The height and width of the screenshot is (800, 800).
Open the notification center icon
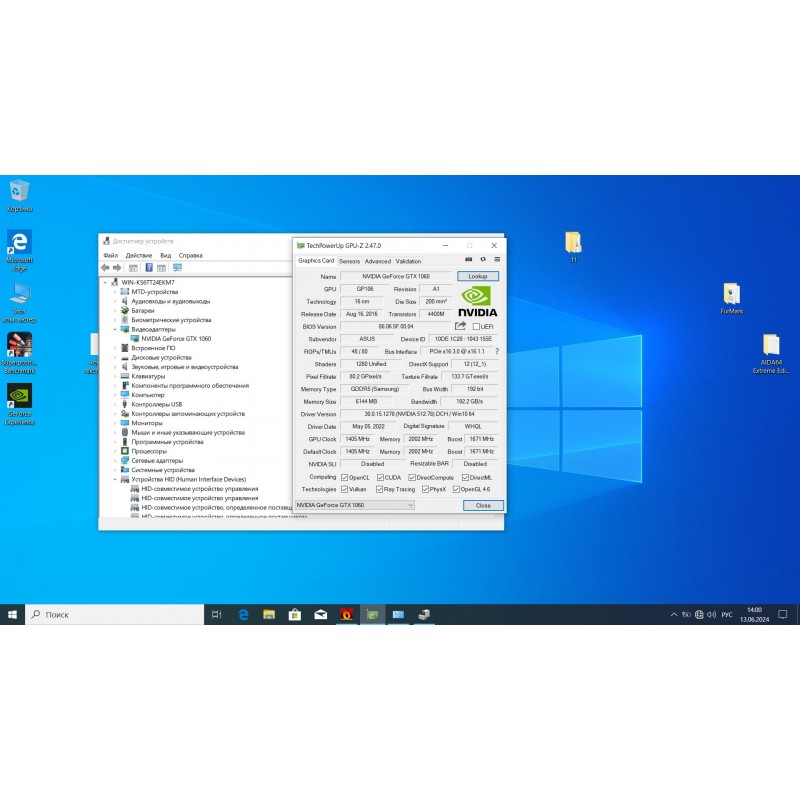tap(783, 615)
